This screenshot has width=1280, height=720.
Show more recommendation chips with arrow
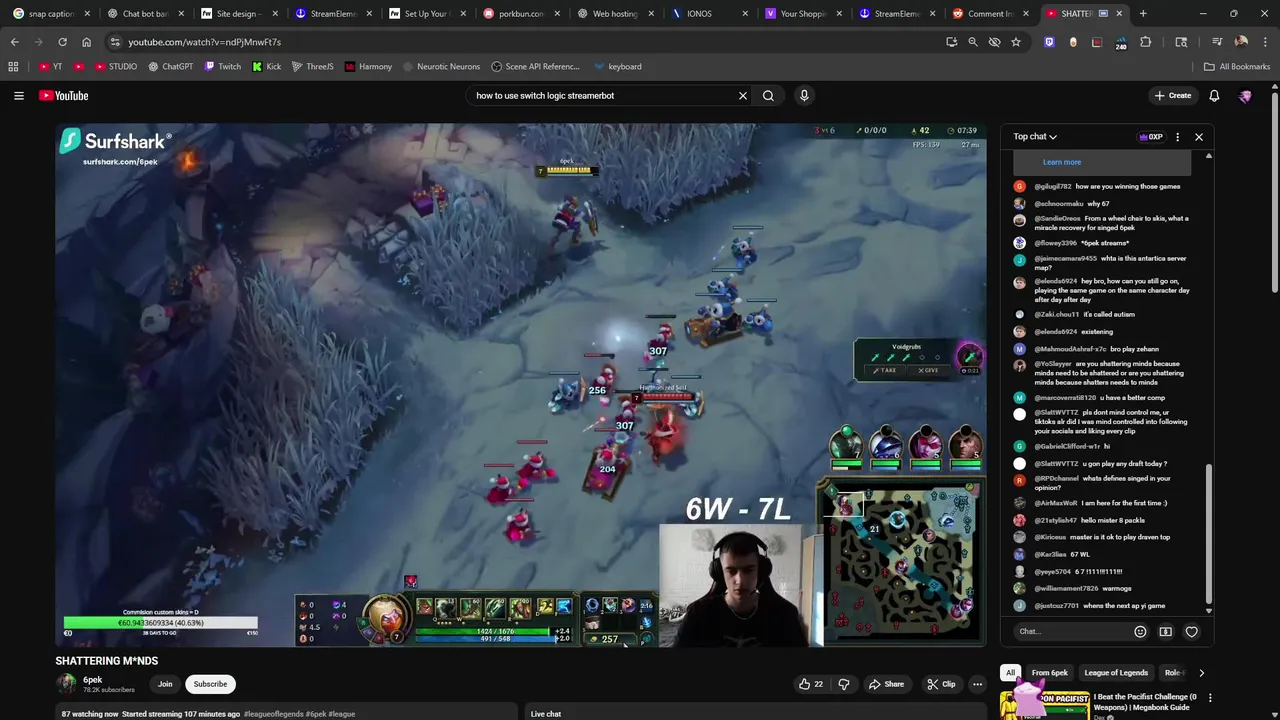(1201, 673)
